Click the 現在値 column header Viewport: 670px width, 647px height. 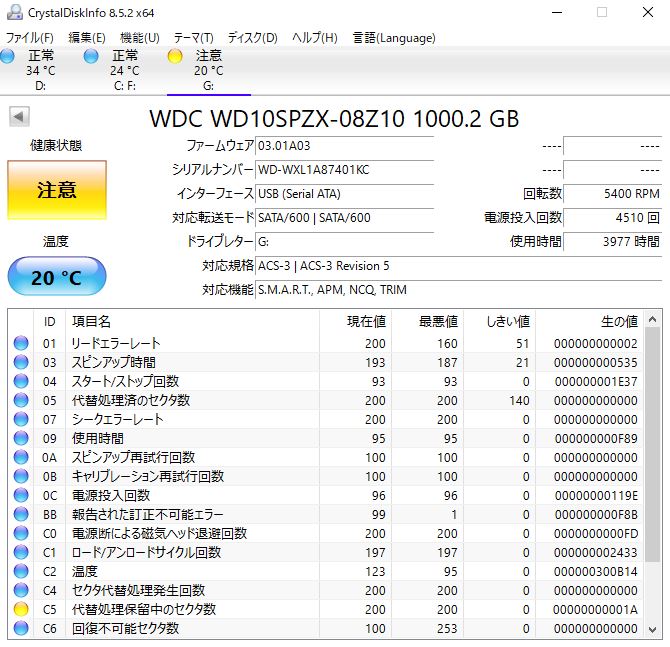356,321
